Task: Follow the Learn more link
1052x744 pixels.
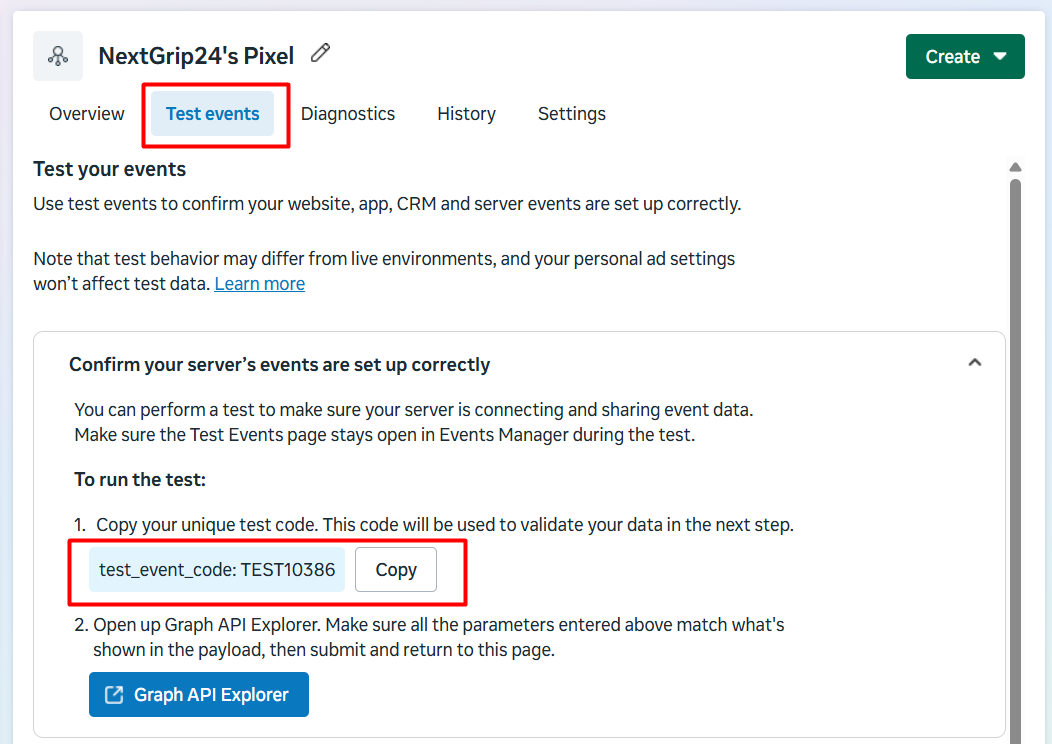Action: (x=260, y=284)
